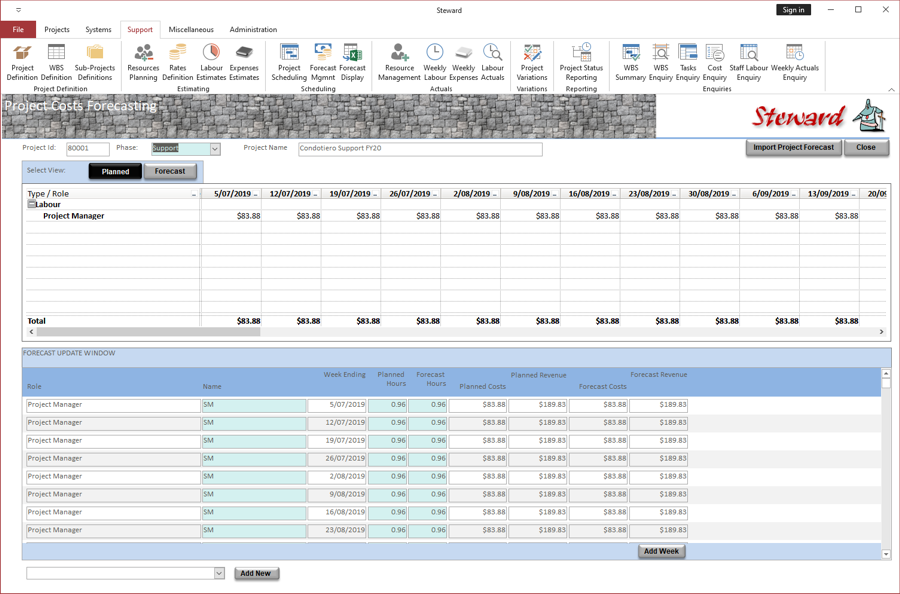Click the grid horizontal scrollbar thumb
Screen dimensions: 900x594
(148, 332)
